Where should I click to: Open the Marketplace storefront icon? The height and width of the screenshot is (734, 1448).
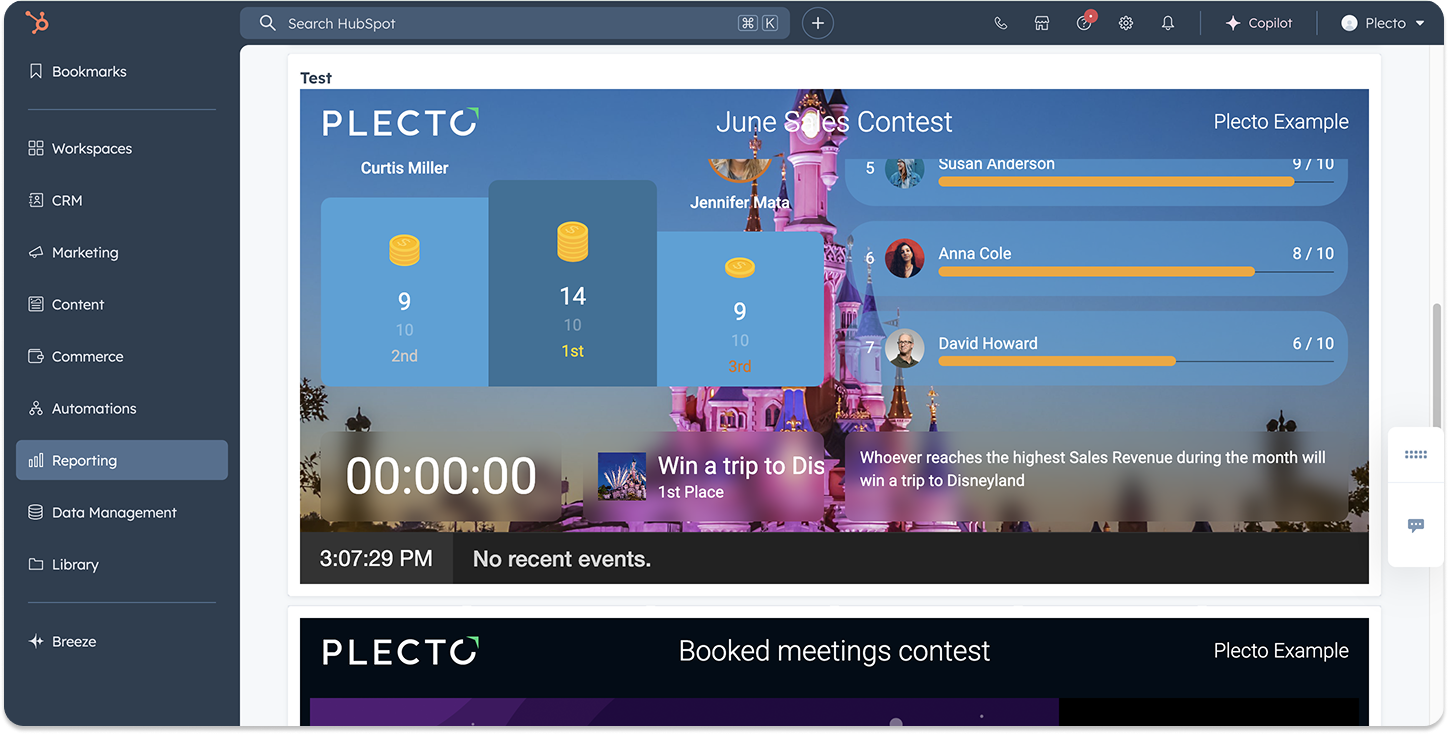(1042, 23)
